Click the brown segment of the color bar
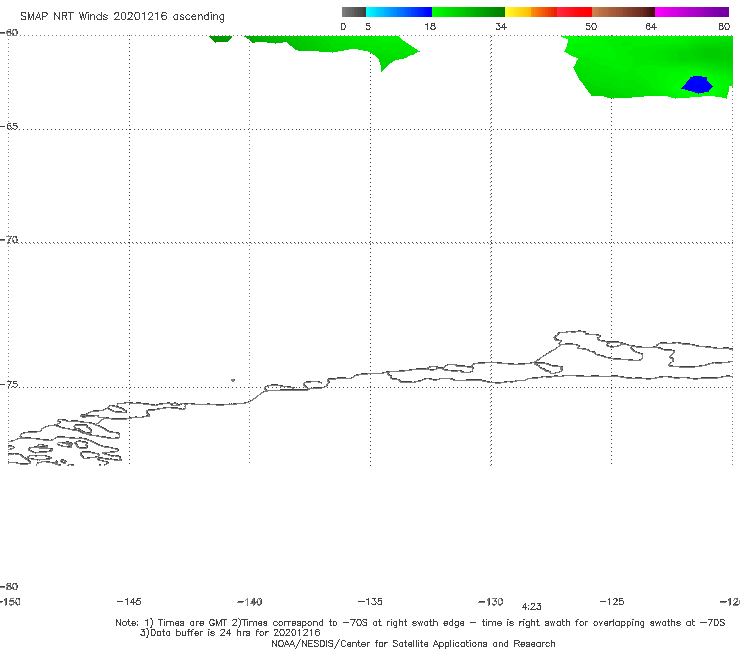The height and width of the screenshot is (650, 740). pos(623,12)
